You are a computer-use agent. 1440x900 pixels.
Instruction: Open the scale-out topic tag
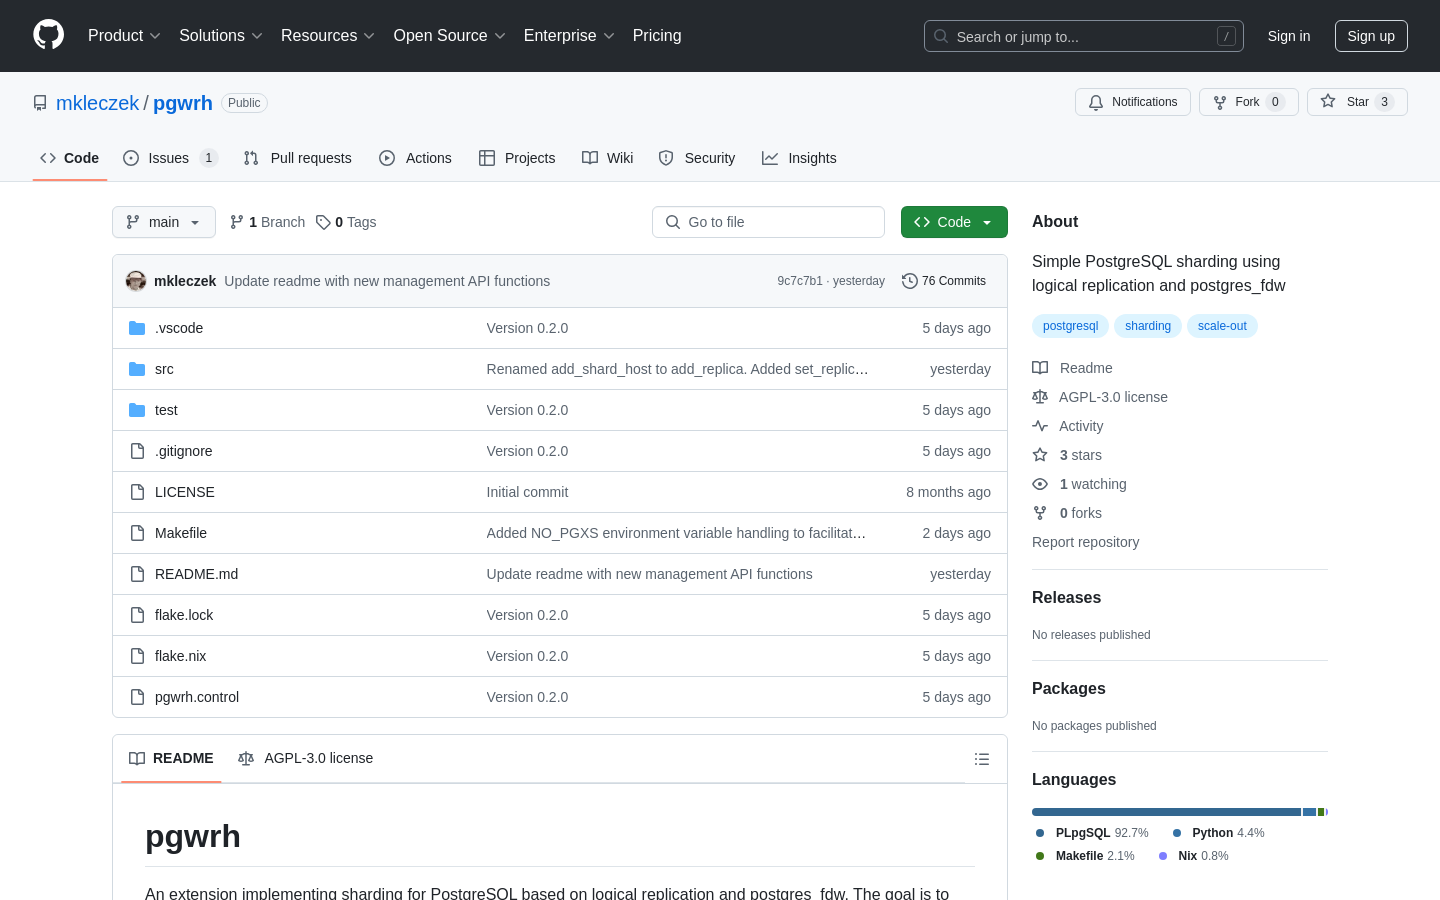point(1222,326)
